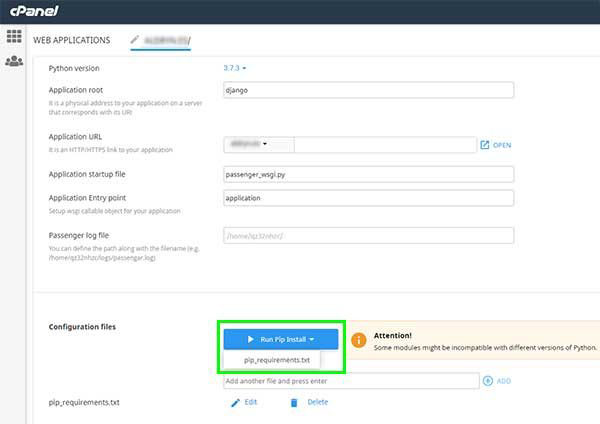
Task: Open the apps grid icon in sidebar
Action: (14, 37)
